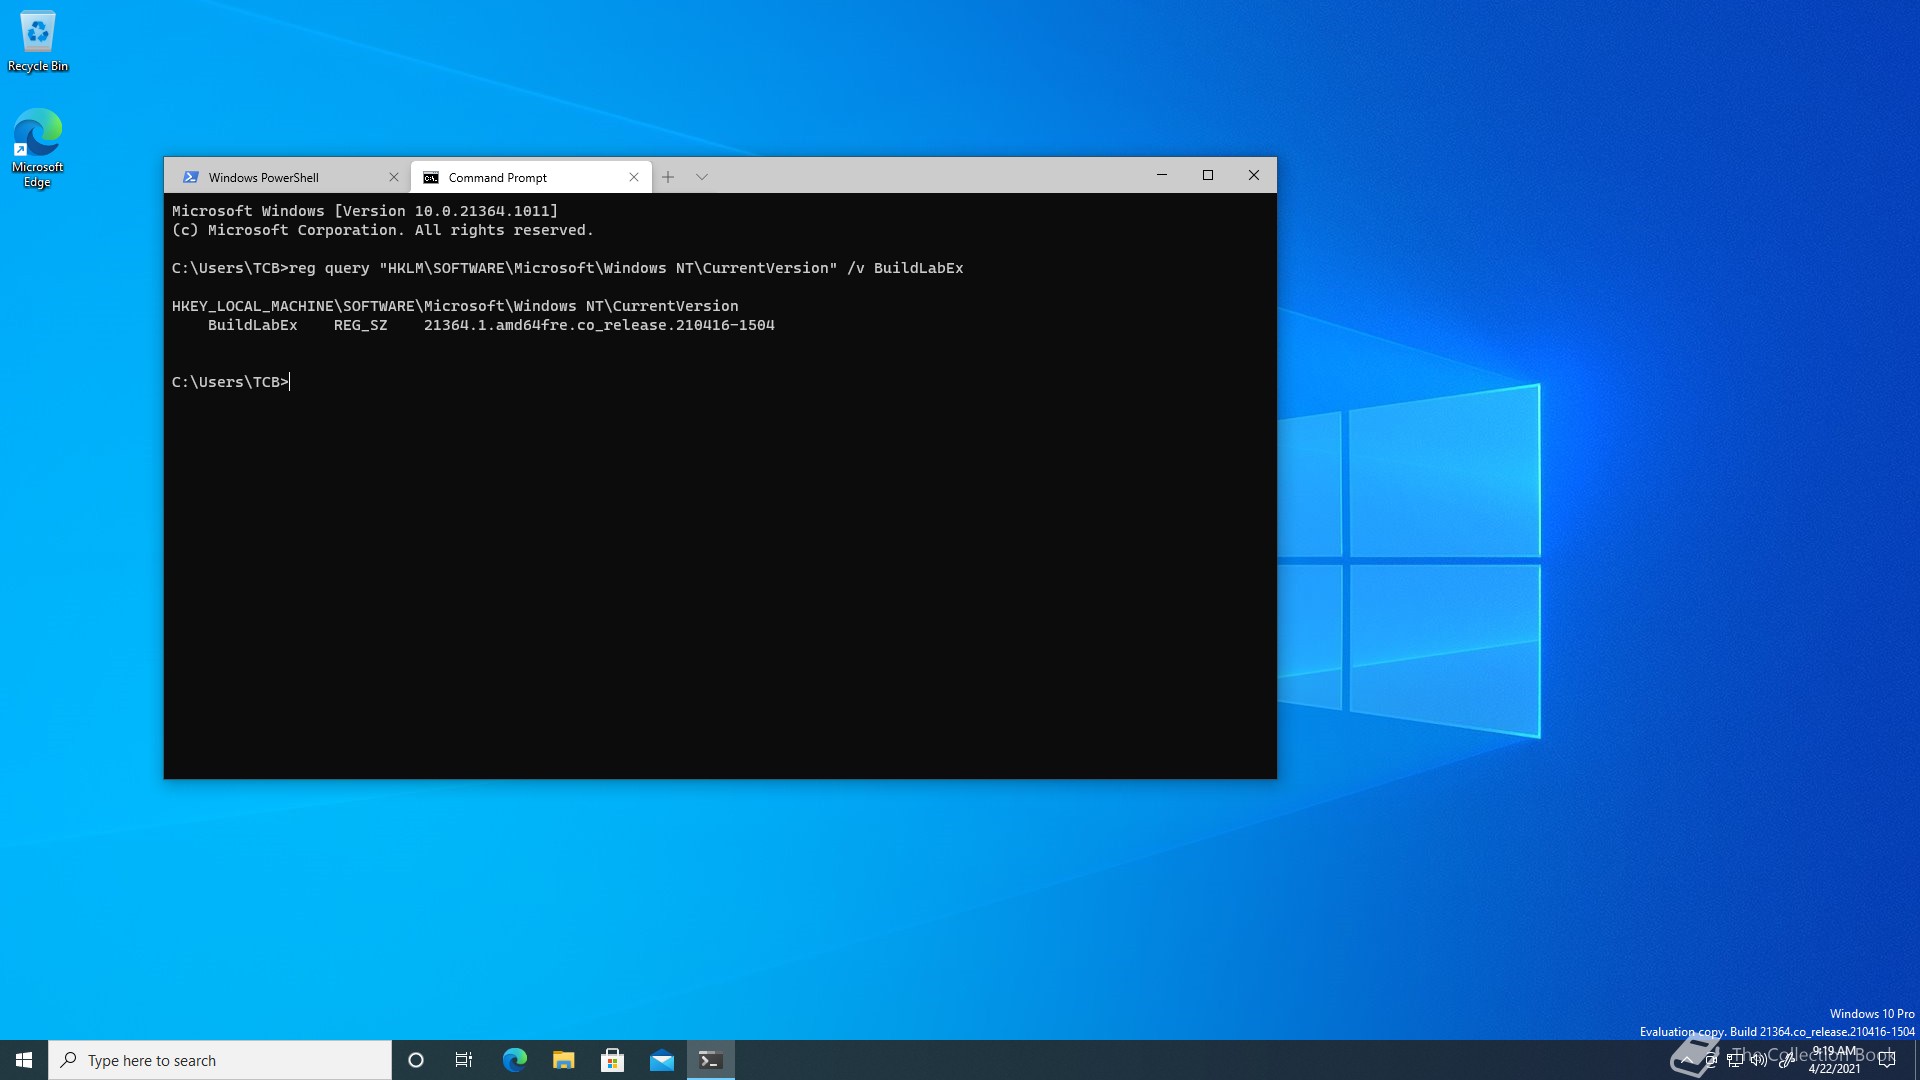Select the Command Prompt tab
This screenshot has height=1080, width=1920.
coord(530,177)
